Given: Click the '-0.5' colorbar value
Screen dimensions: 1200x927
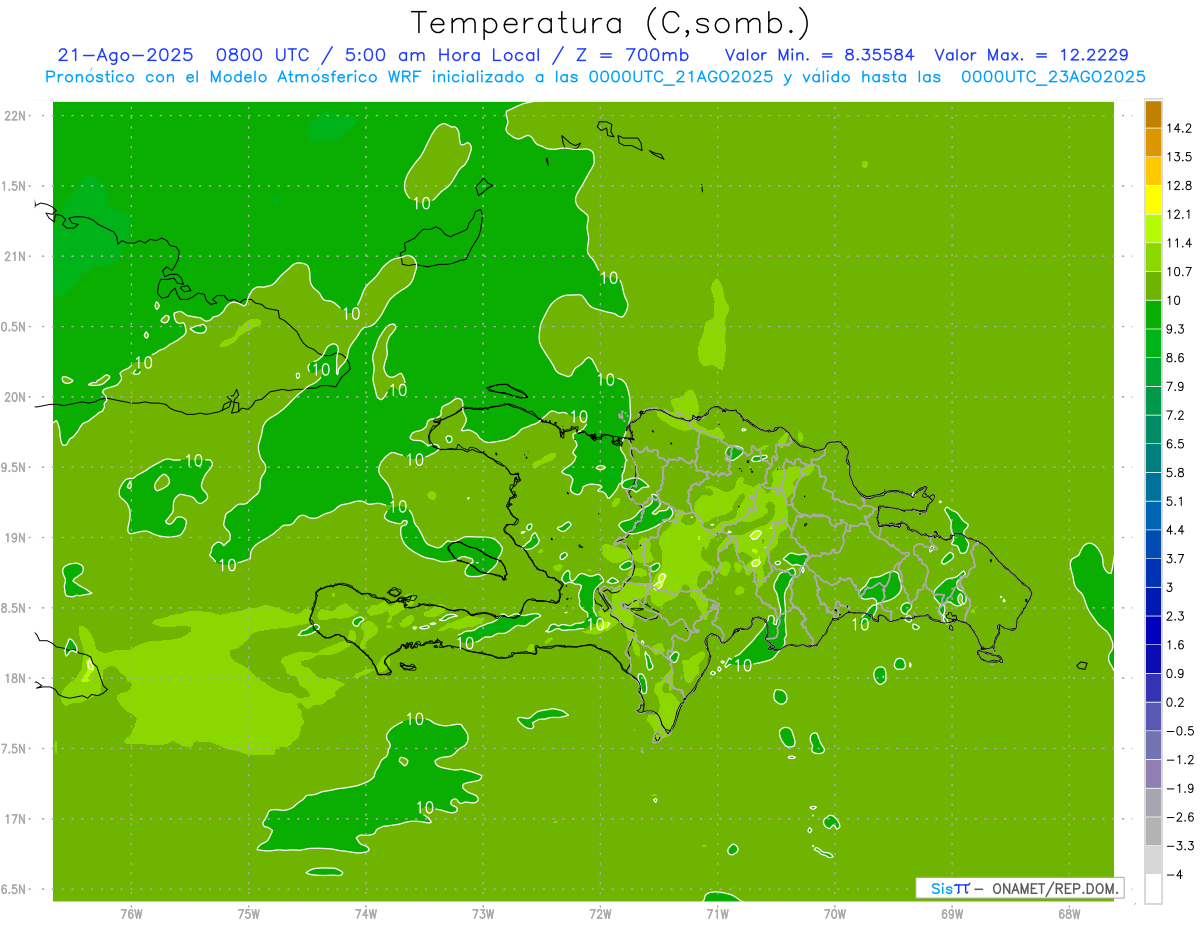Looking at the screenshot, I should (1179, 731).
